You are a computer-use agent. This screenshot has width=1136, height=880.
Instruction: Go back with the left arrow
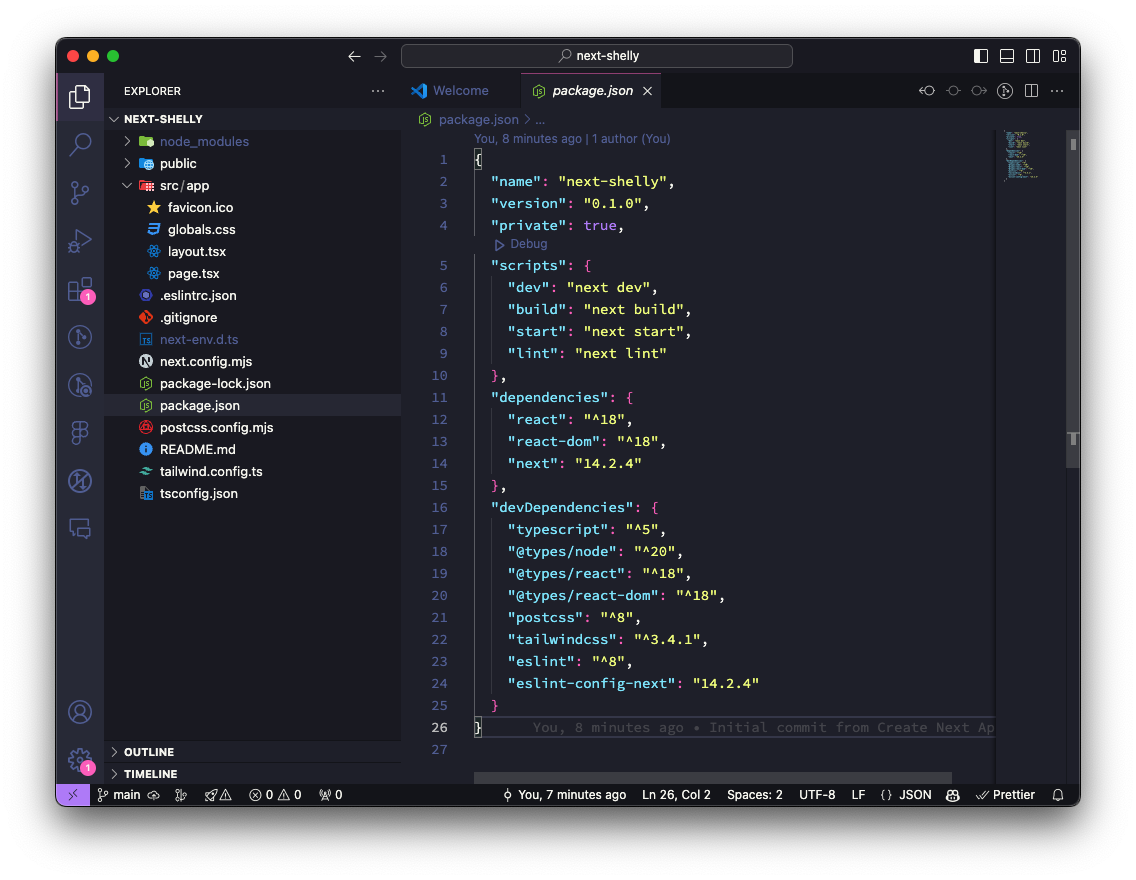354,56
